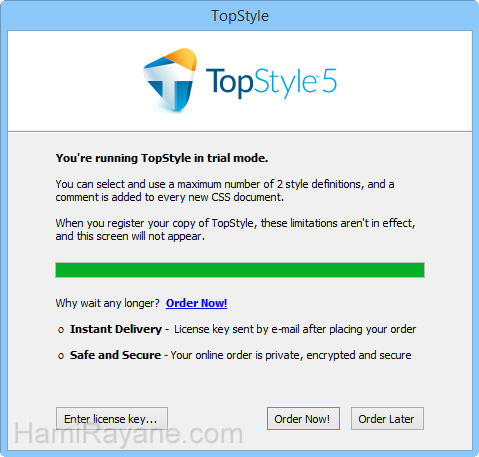
Task: Click the Order Now! button
Action: click(x=303, y=419)
